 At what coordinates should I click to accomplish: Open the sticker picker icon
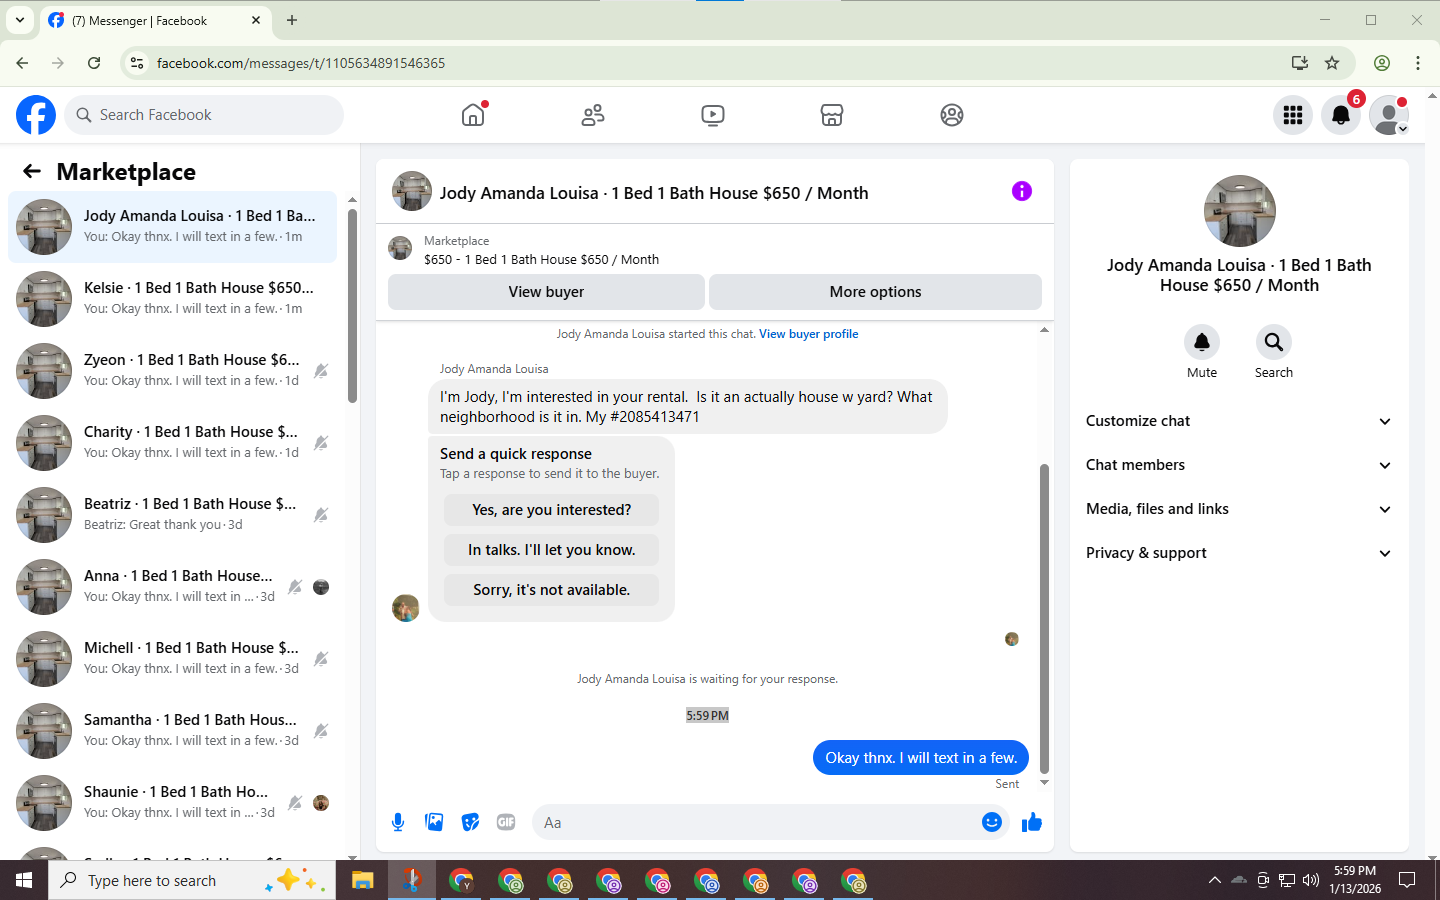(x=470, y=822)
